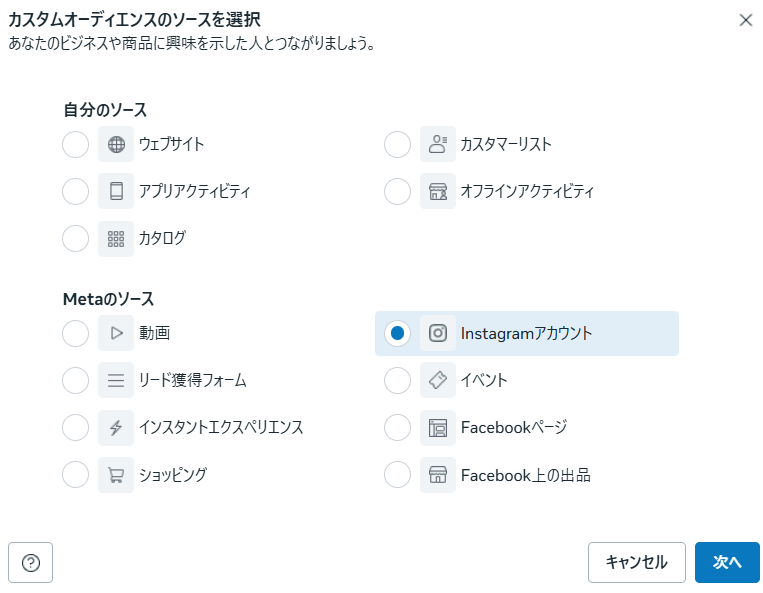763x593 pixels.
Task: Click the shopping cart icon for ショッピング
Action: (x=116, y=475)
